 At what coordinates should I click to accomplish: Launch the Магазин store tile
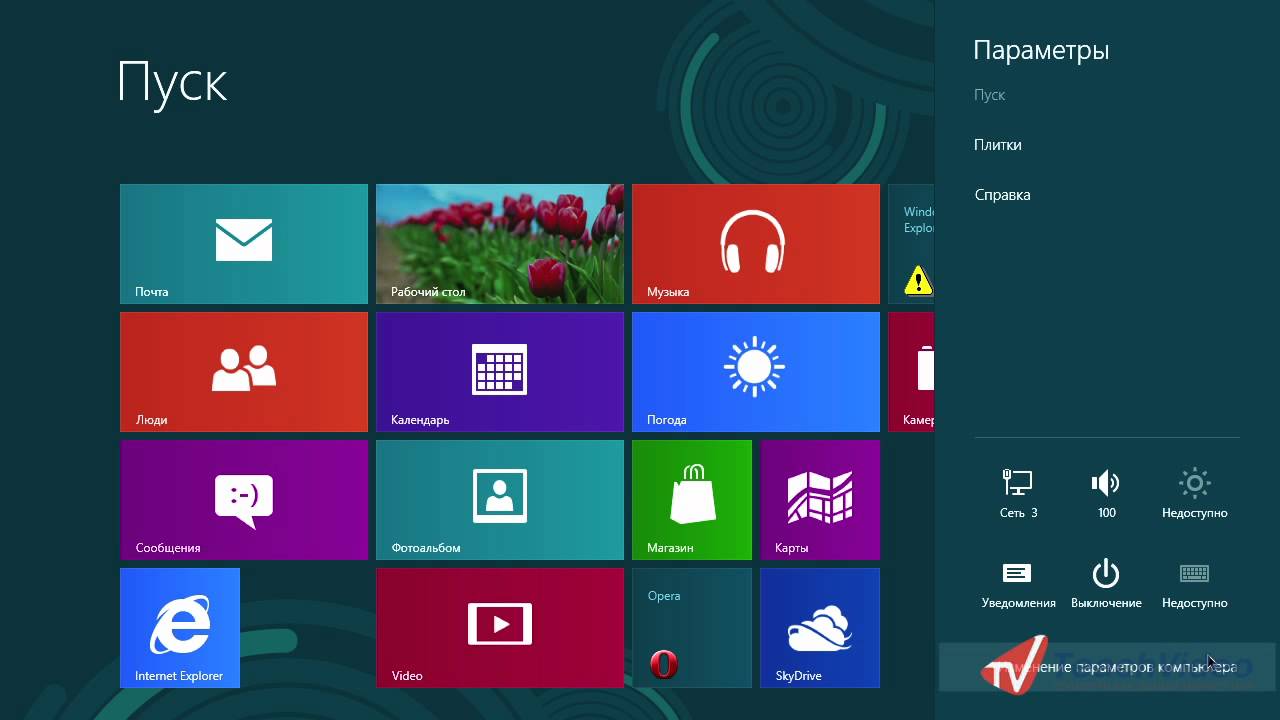click(x=692, y=500)
